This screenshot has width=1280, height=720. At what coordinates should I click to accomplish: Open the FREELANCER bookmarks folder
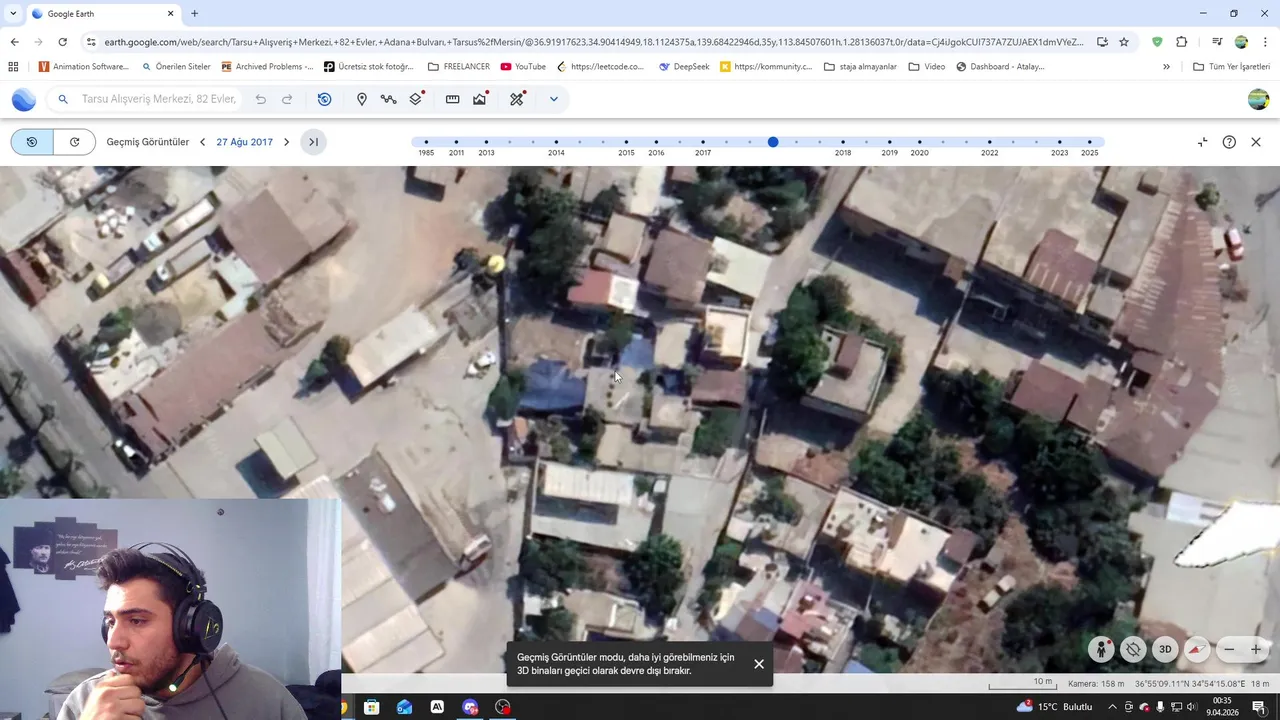(459, 67)
